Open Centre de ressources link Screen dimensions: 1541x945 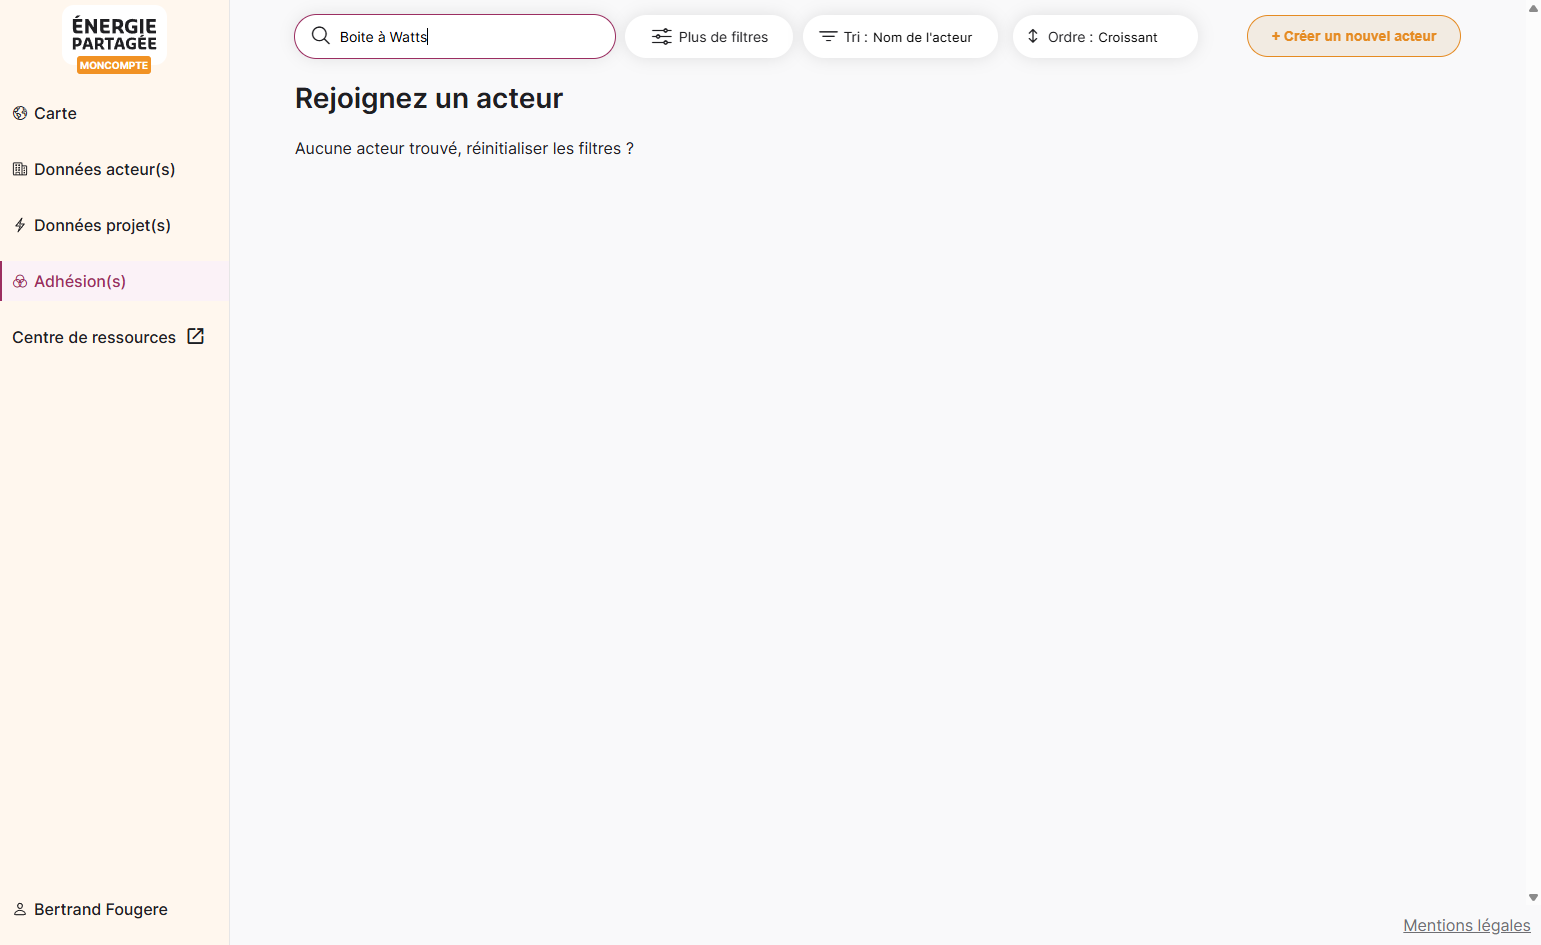pyautogui.click(x=108, y=337)
